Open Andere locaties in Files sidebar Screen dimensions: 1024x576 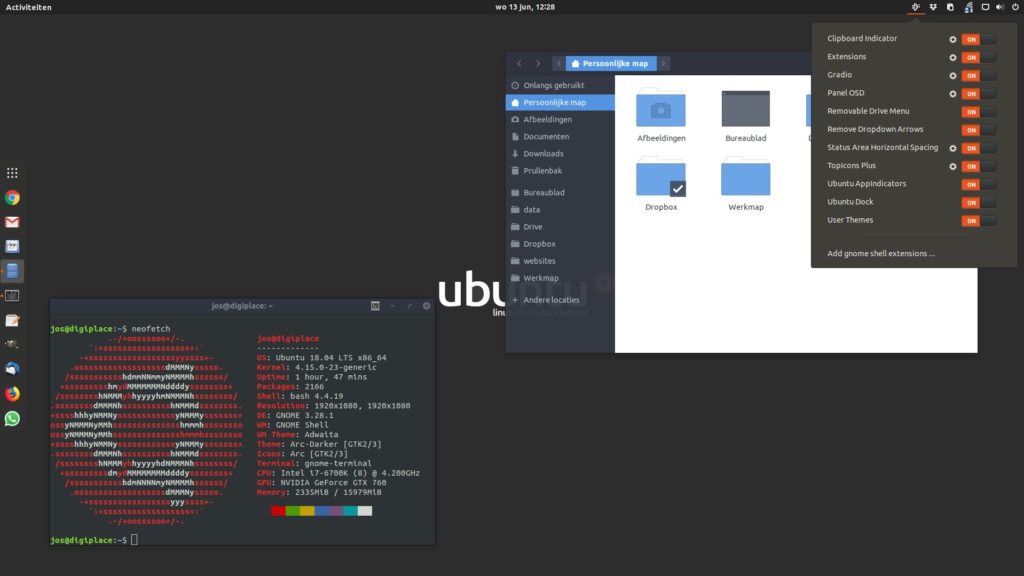click(560, 300)
